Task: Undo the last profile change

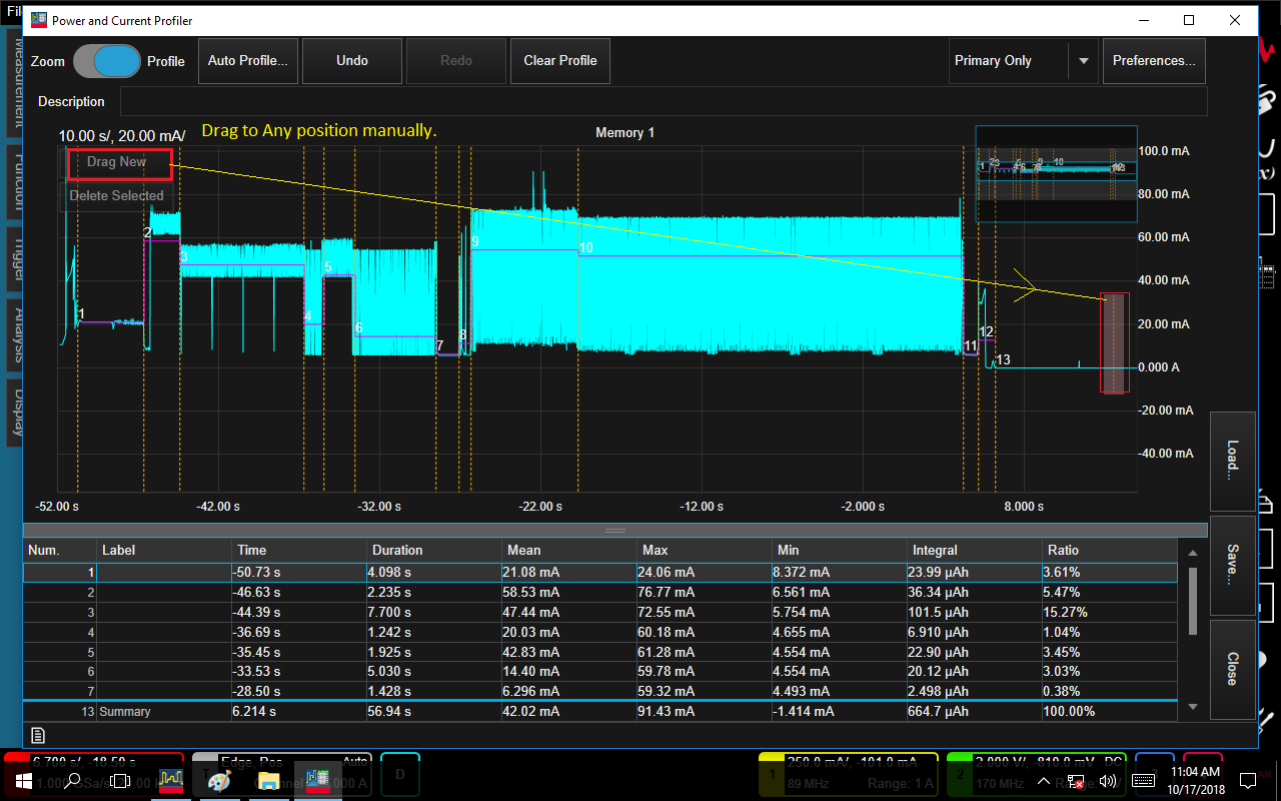Action: click(x=352, y=61)
